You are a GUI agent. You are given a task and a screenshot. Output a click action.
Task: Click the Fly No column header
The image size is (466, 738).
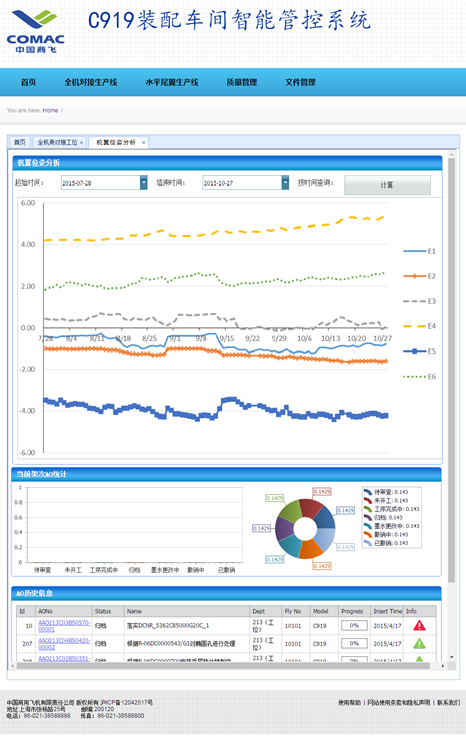296,611
